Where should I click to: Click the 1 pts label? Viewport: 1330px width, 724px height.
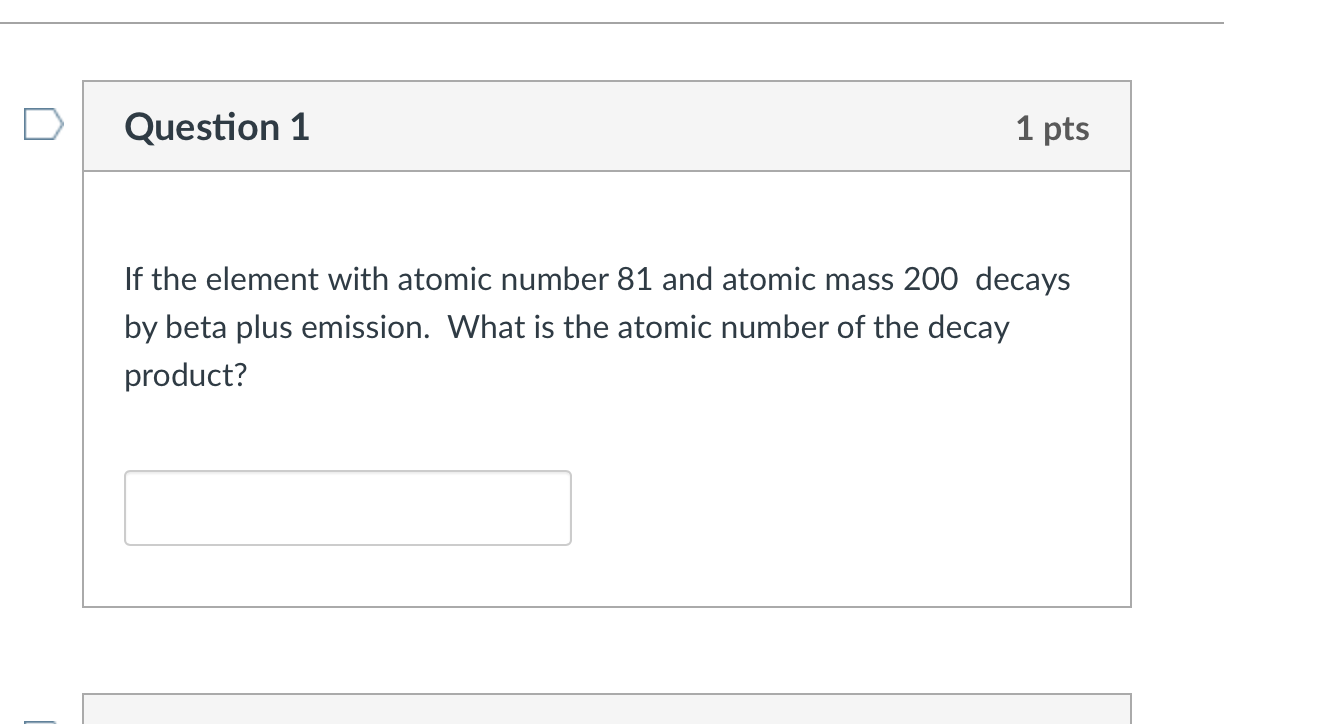tap(1053, 128)
